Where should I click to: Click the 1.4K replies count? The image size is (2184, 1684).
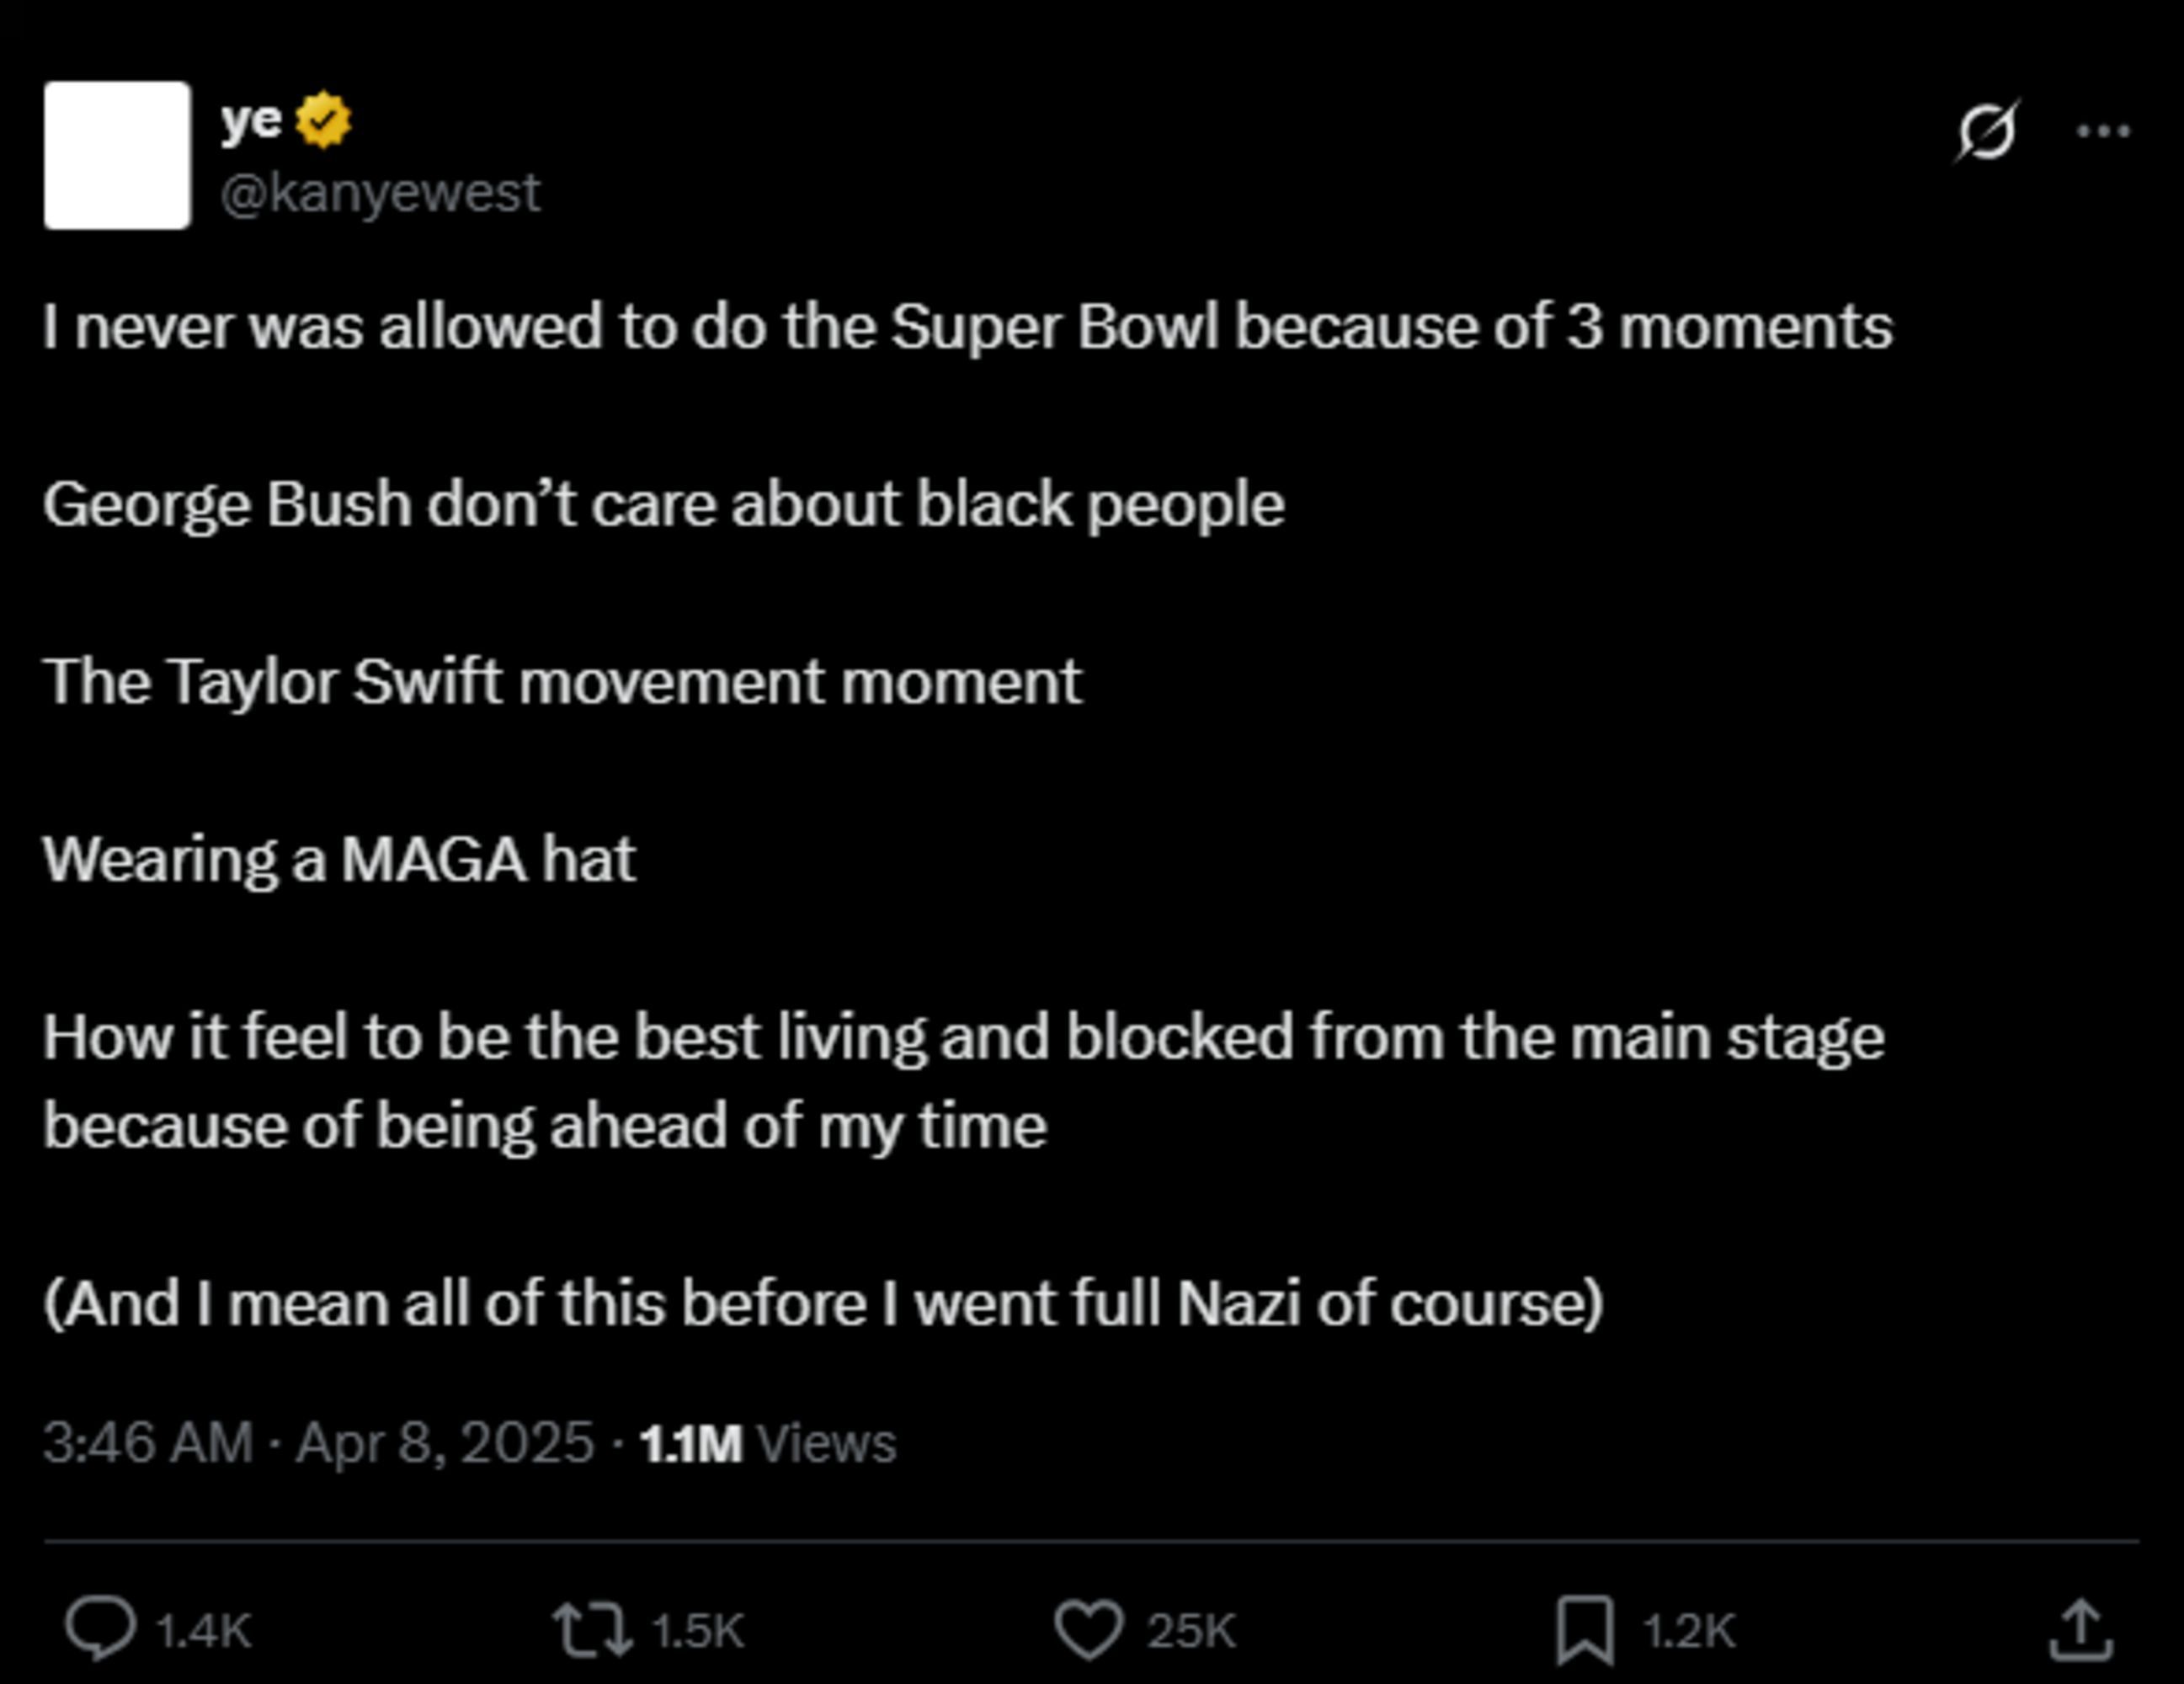point(204,1631)
